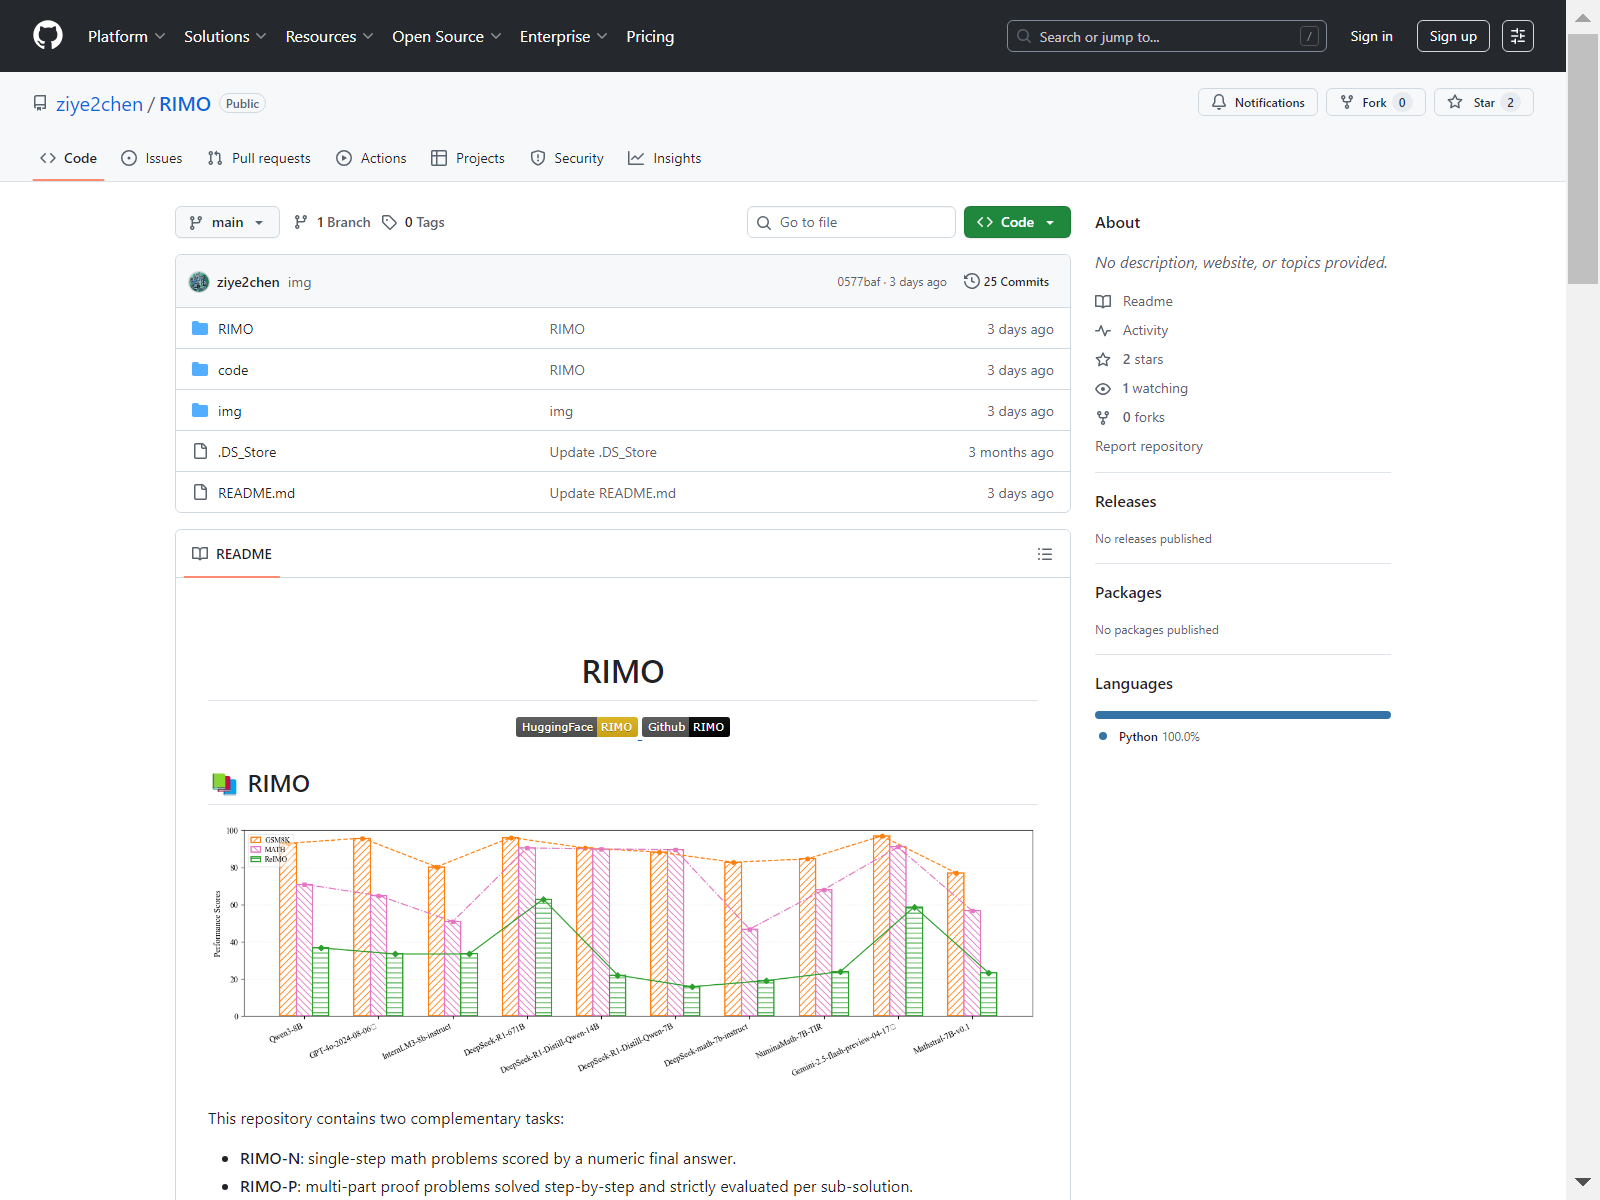Expand the Enterprise menu

(564, 36)
